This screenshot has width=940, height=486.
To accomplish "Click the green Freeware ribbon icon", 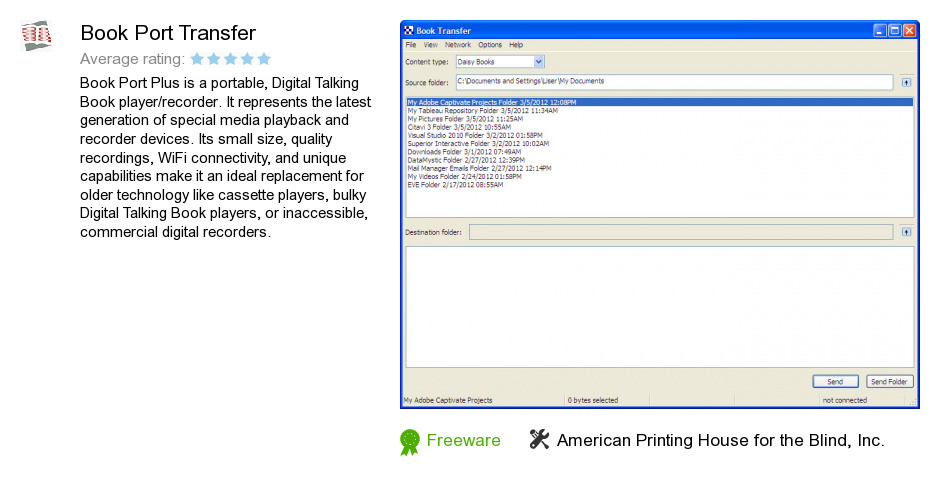I will [x=410, y=442].
